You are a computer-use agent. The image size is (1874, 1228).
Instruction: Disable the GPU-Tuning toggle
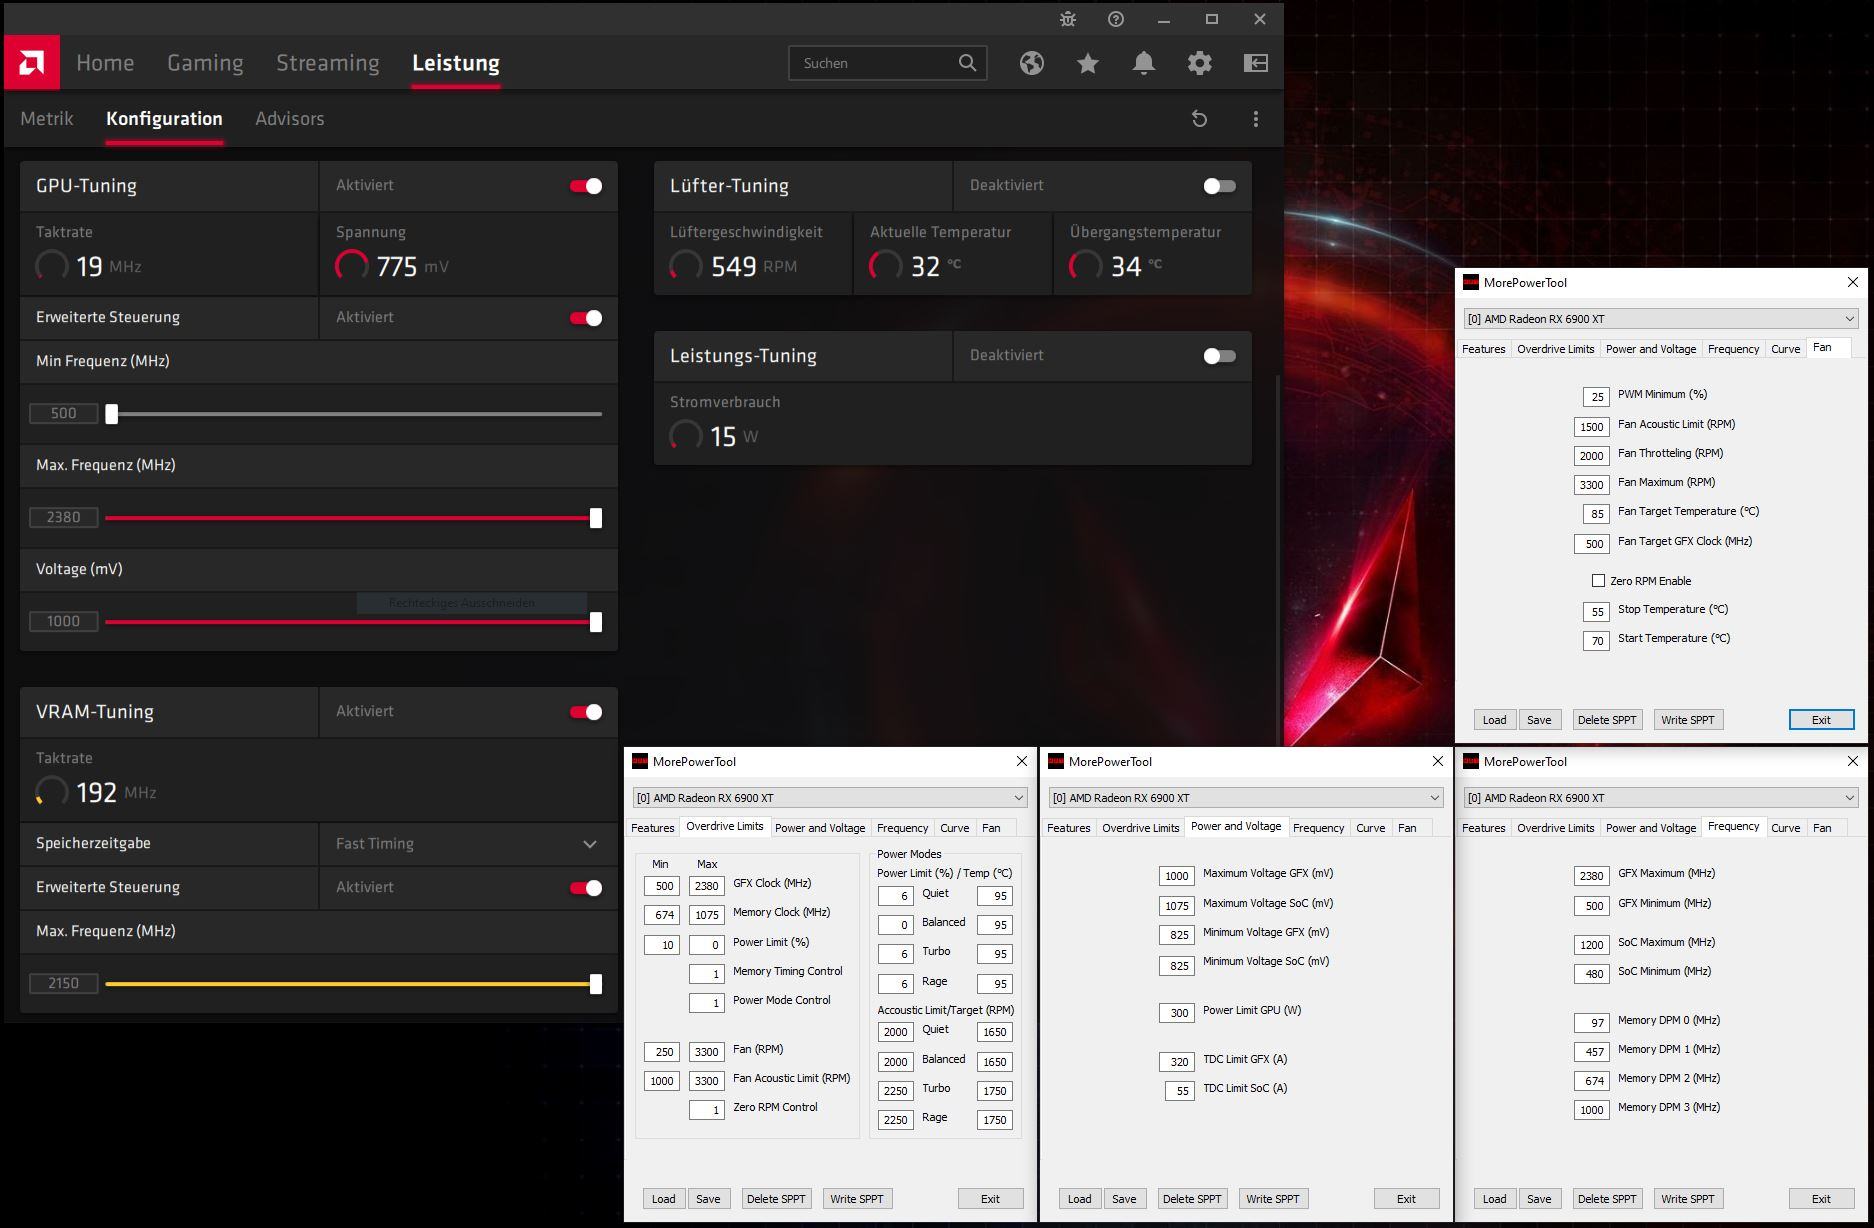coord(586,186)
